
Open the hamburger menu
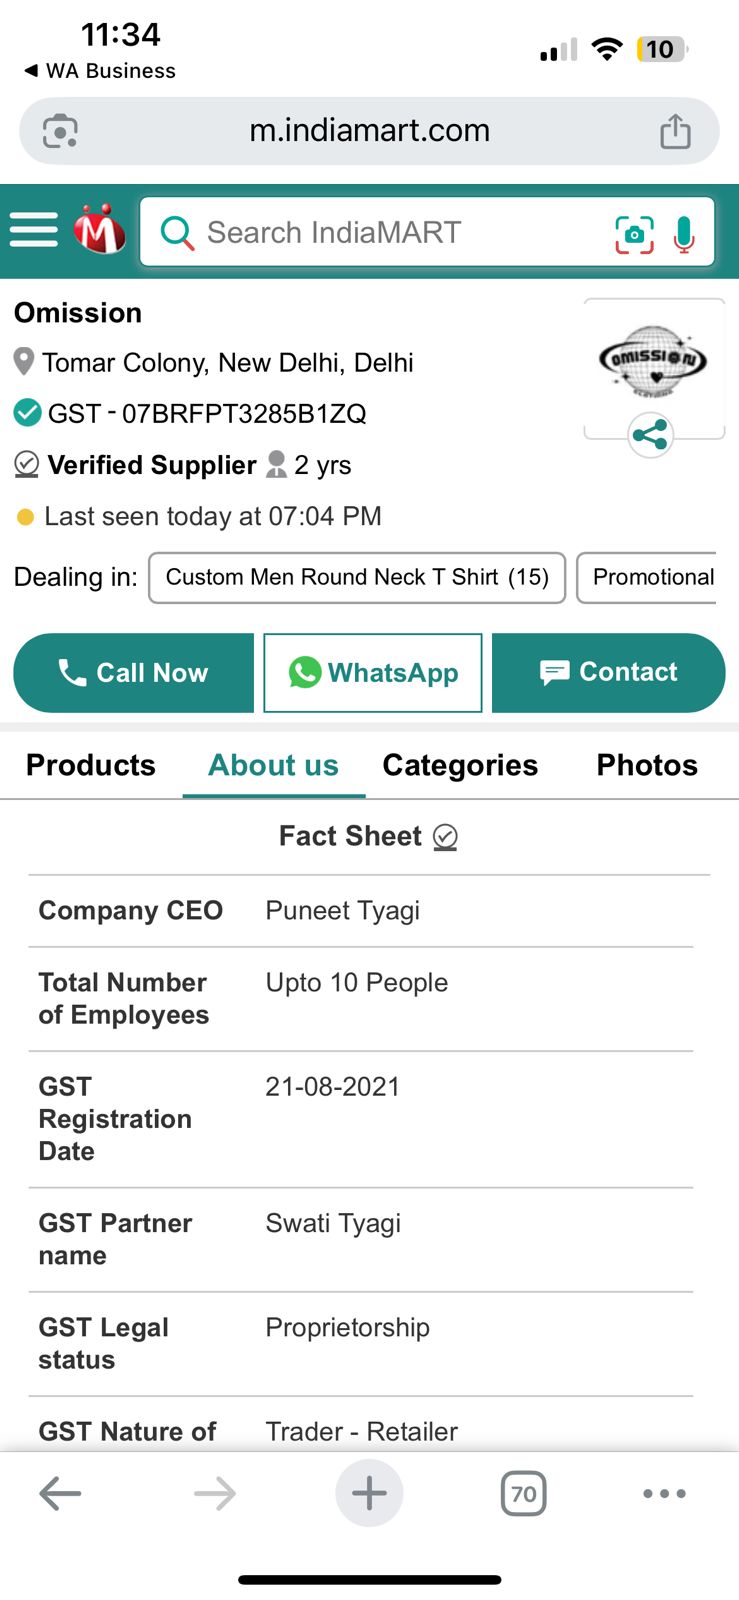pyautogui.click(x=34, y=229)
